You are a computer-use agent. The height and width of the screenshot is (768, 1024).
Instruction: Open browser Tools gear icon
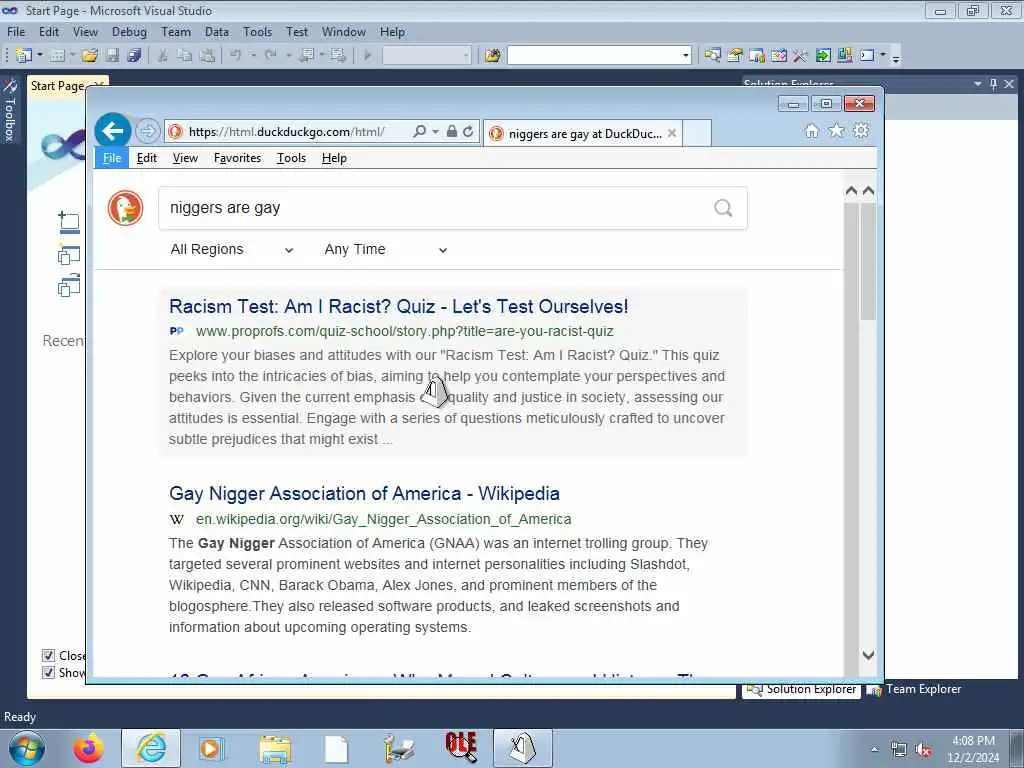(861, 131)
